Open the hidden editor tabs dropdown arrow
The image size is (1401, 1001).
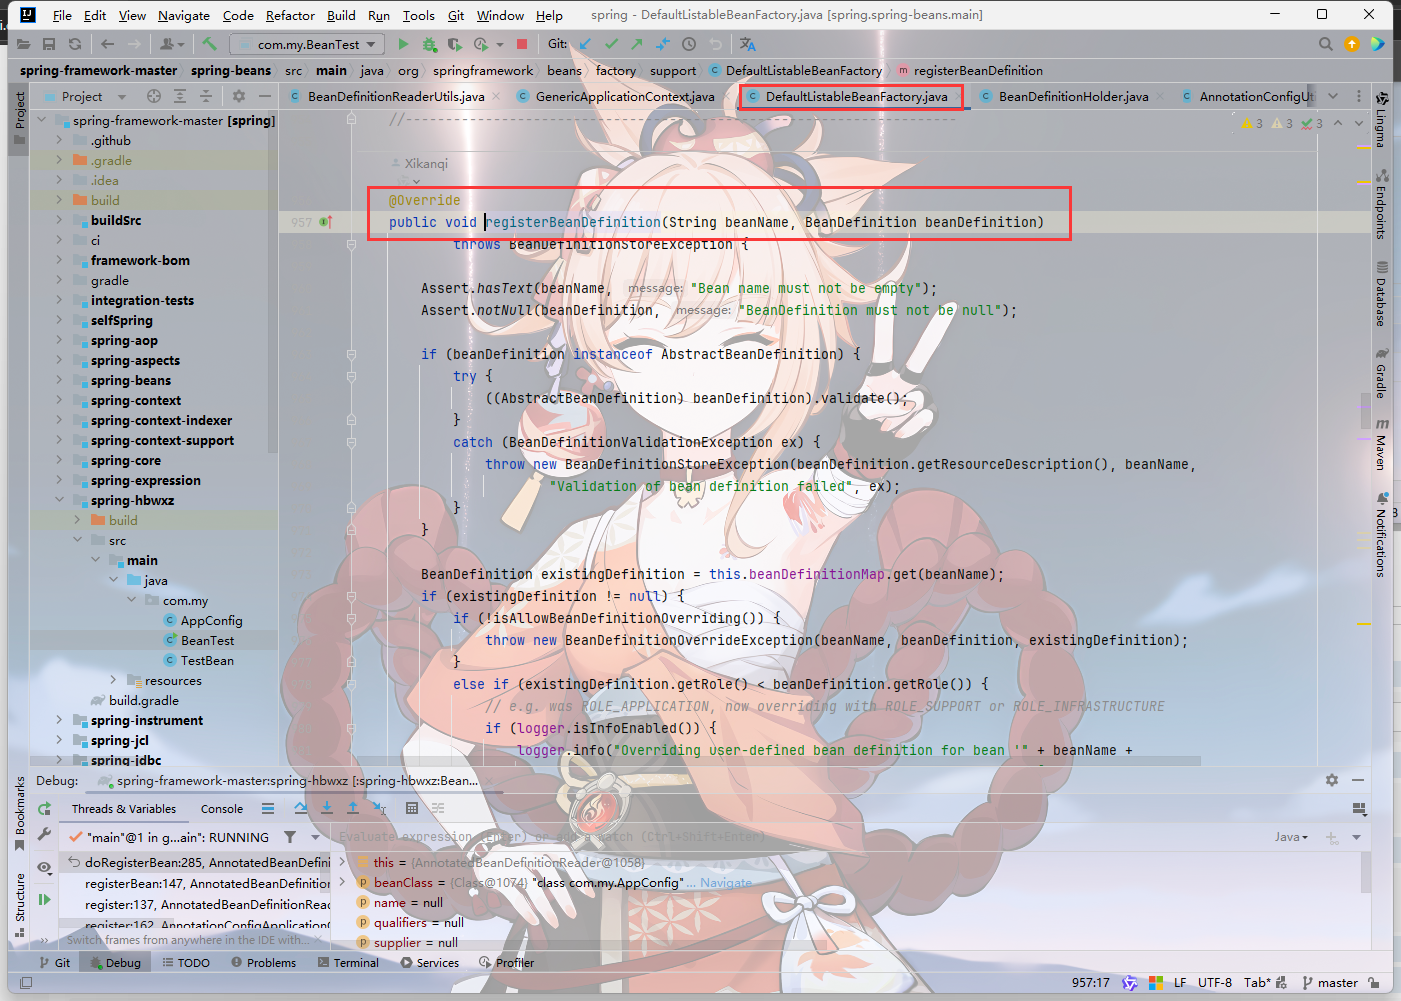click(x=1333, y=96)
